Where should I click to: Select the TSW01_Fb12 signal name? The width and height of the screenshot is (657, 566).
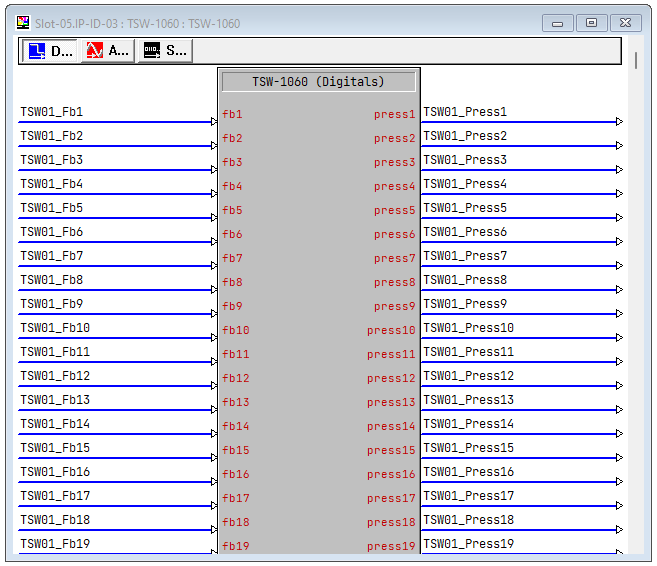[55, 377]
